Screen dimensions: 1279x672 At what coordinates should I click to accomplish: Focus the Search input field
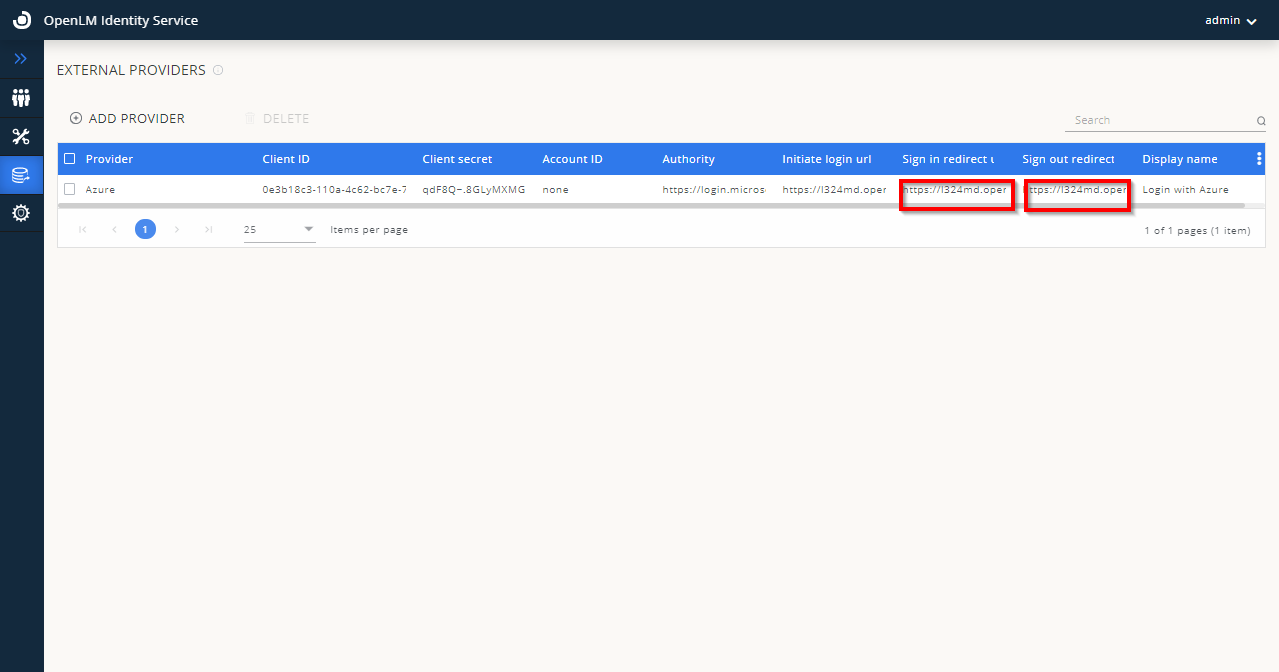click(1160, 120)
